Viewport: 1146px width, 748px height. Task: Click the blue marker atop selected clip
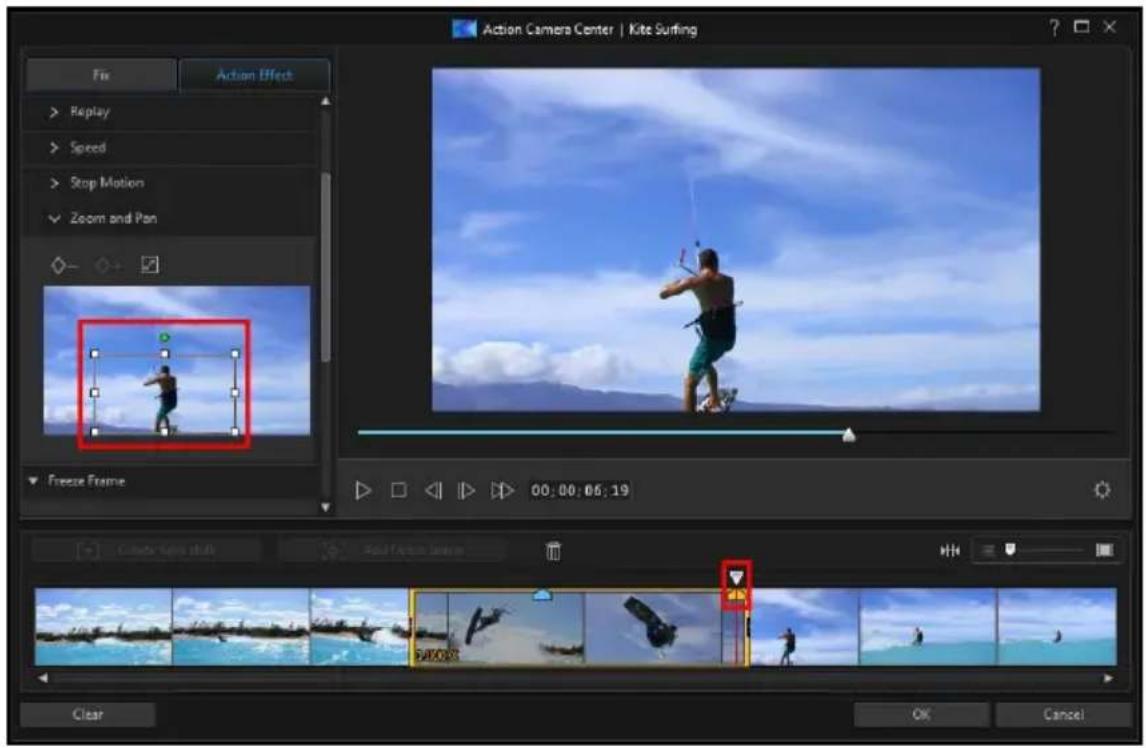point(542,595)
